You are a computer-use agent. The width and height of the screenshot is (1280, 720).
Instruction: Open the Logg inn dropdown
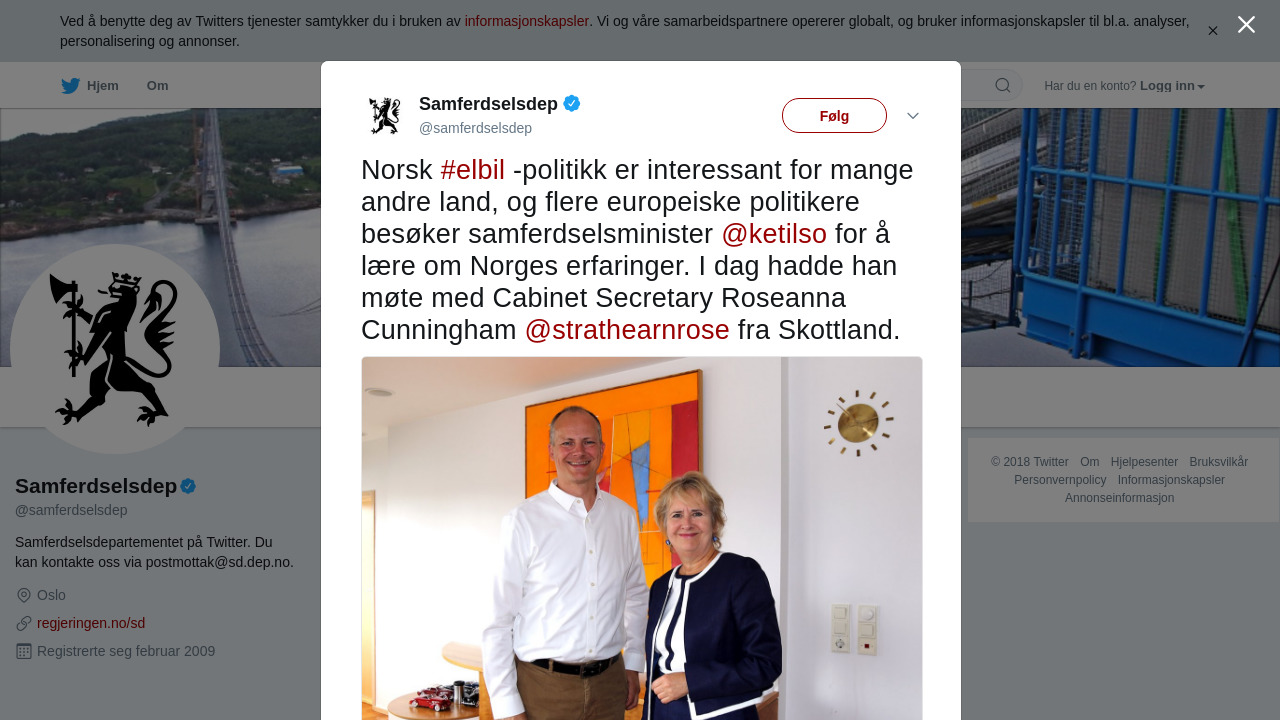pyautogui.click(x=1172, y=86)
